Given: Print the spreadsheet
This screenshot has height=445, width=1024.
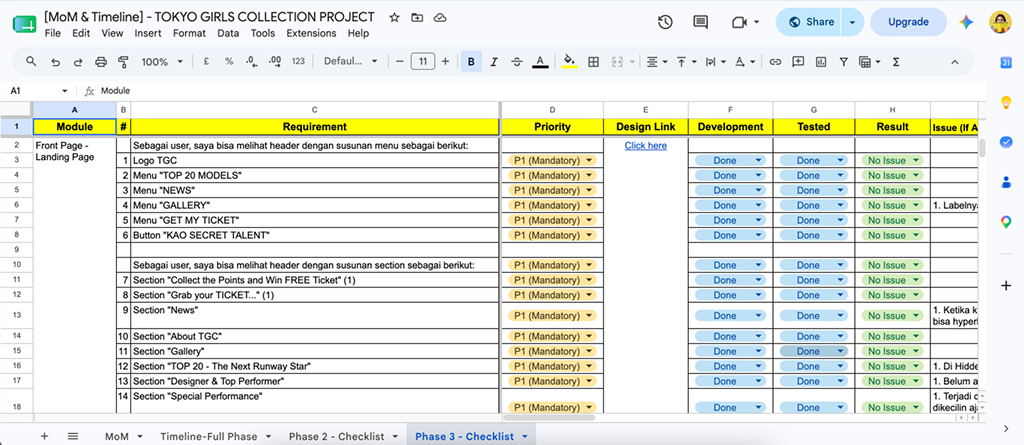Looking at the screenshot, I should click(x=101, y=61).
